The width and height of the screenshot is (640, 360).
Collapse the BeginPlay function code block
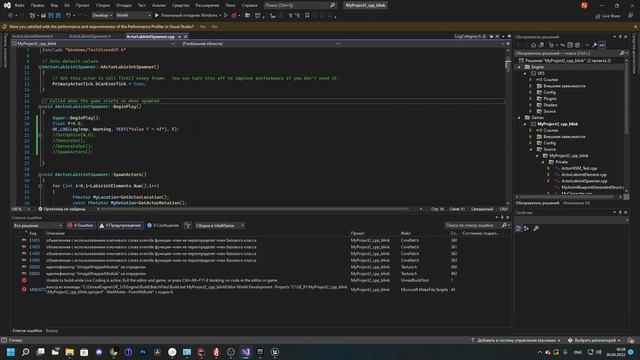pyautogui.click(x=40, y=107)
